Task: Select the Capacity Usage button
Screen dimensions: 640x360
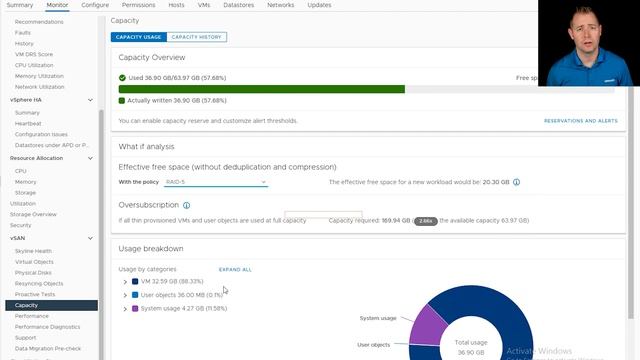Action: click(x=139, y=37)
